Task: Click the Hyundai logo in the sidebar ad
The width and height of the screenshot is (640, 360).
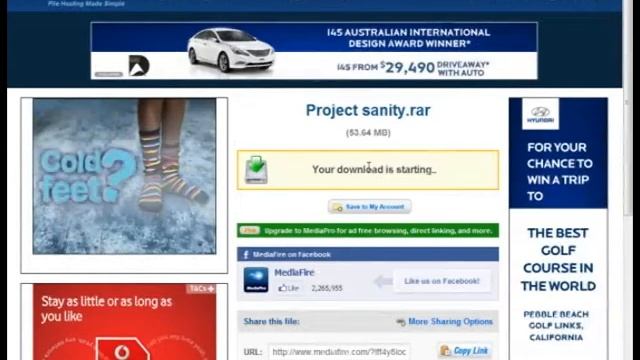Action: click(540, 114)
